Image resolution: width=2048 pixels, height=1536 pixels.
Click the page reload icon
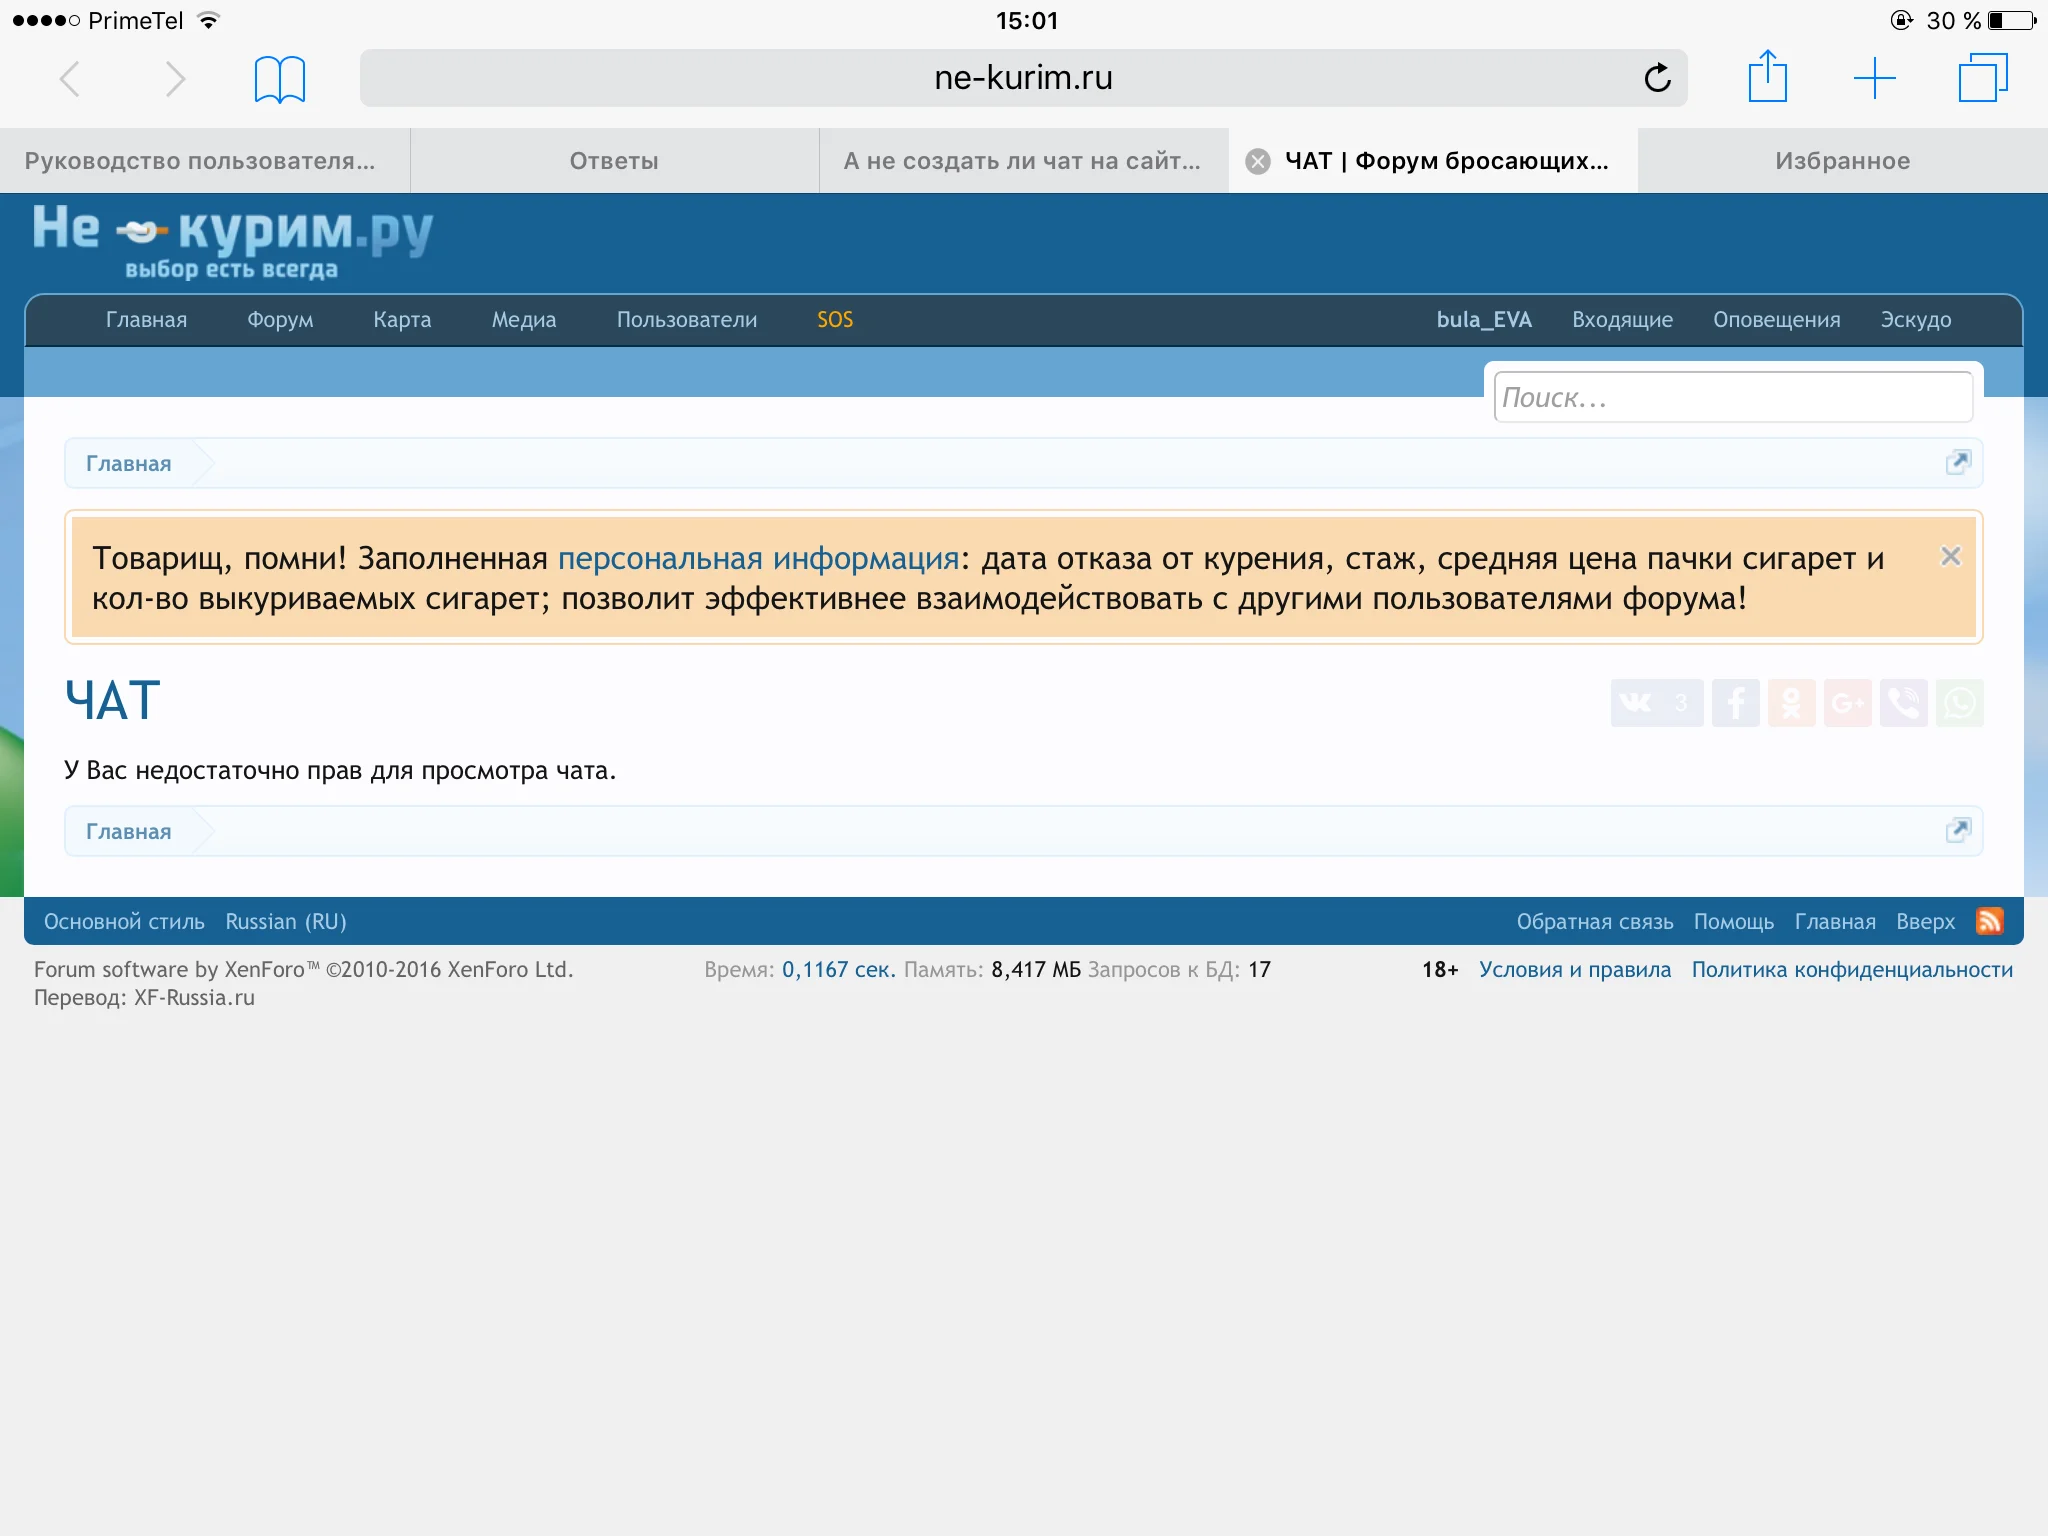click(1657, 78)
